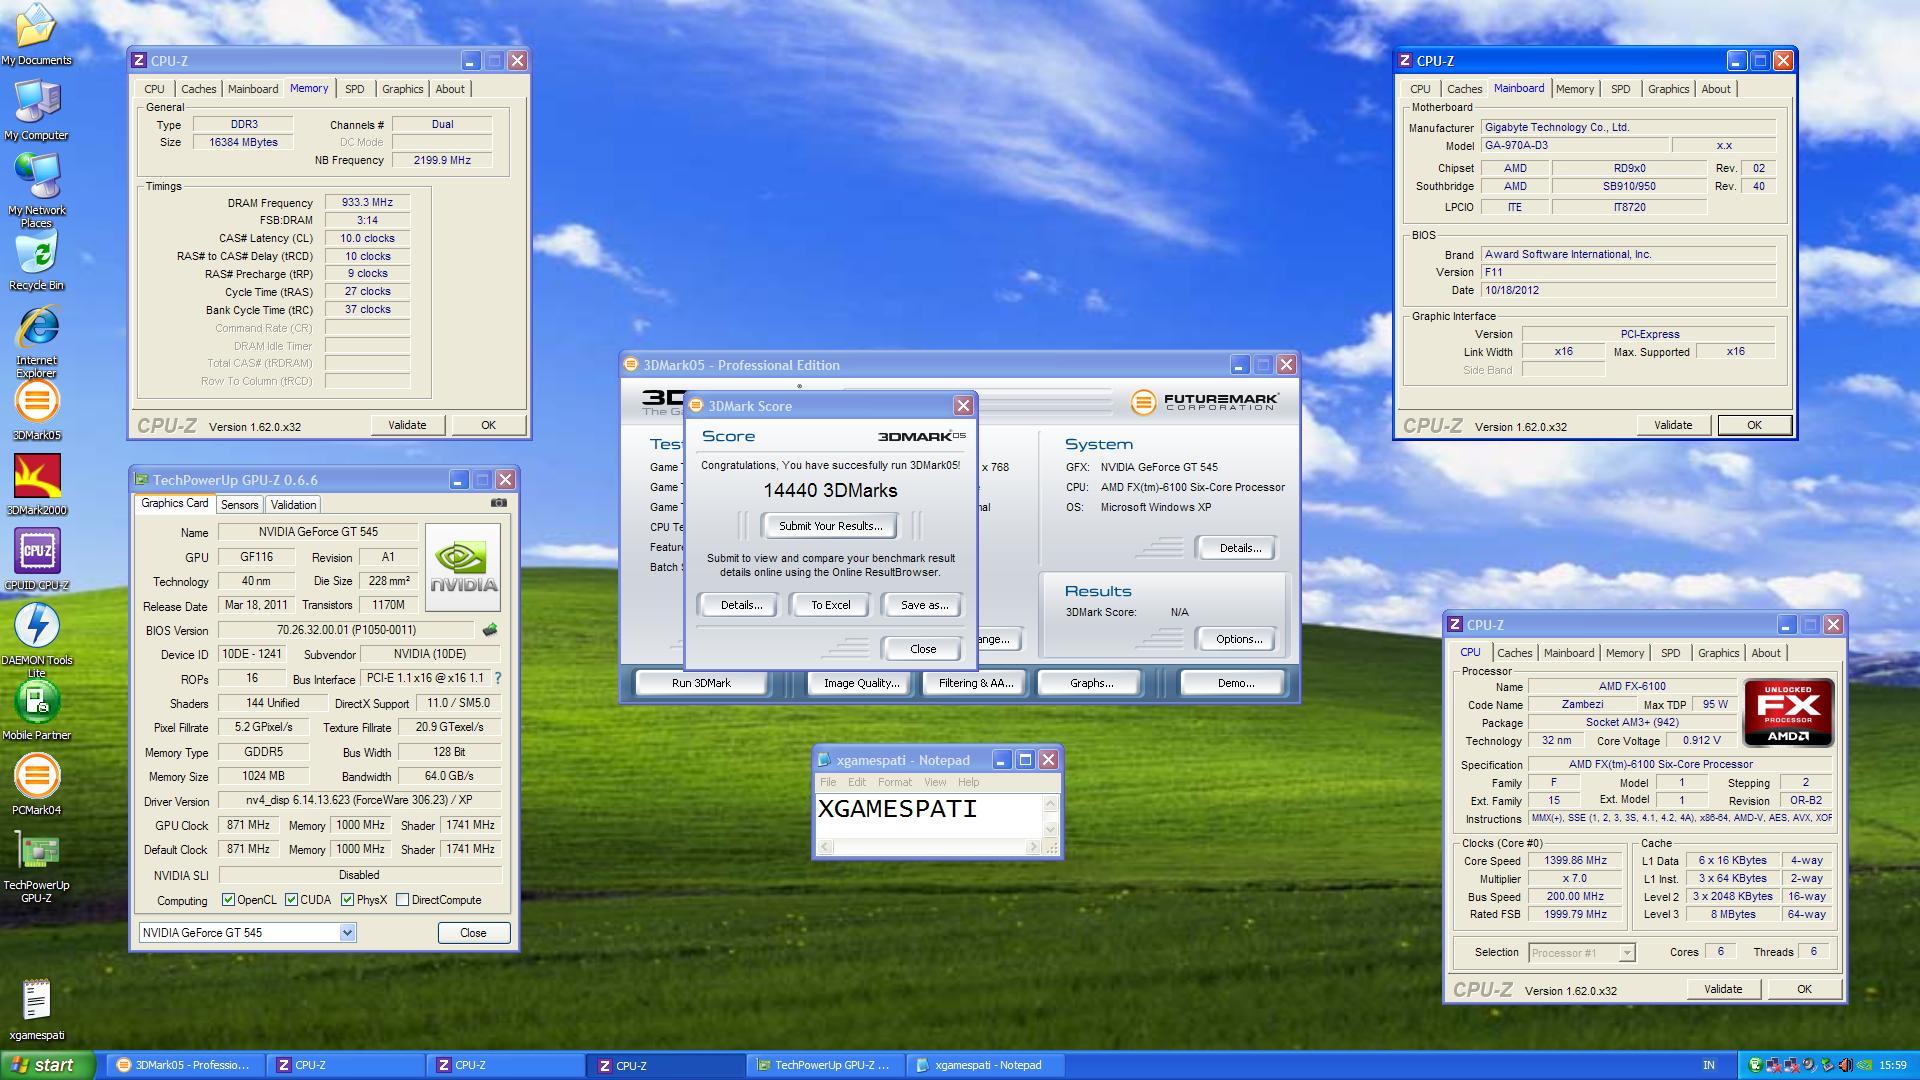Open My Computer desktop icon
This screenshot has width=1920, height=1080.
tap(36, 108)
